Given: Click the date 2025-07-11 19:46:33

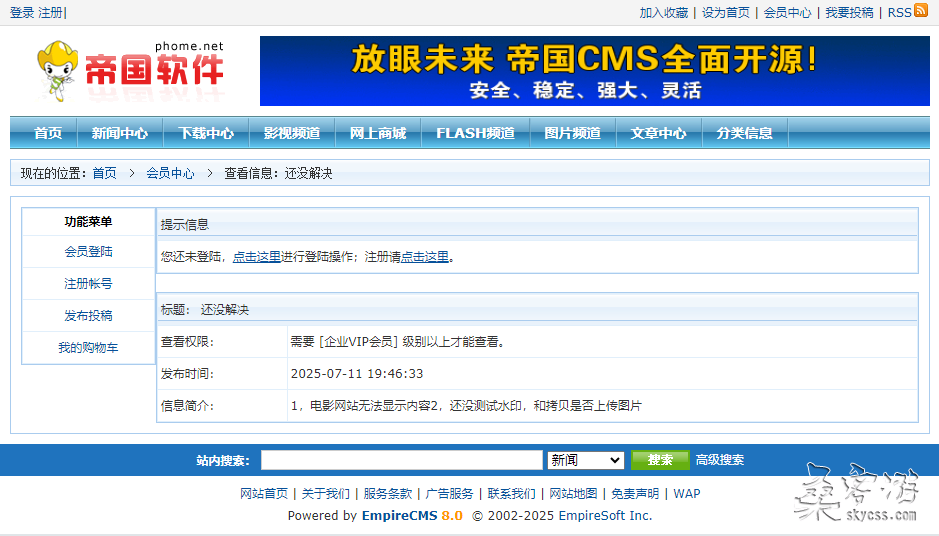Looking at the screenshot, I should [357, 374].
